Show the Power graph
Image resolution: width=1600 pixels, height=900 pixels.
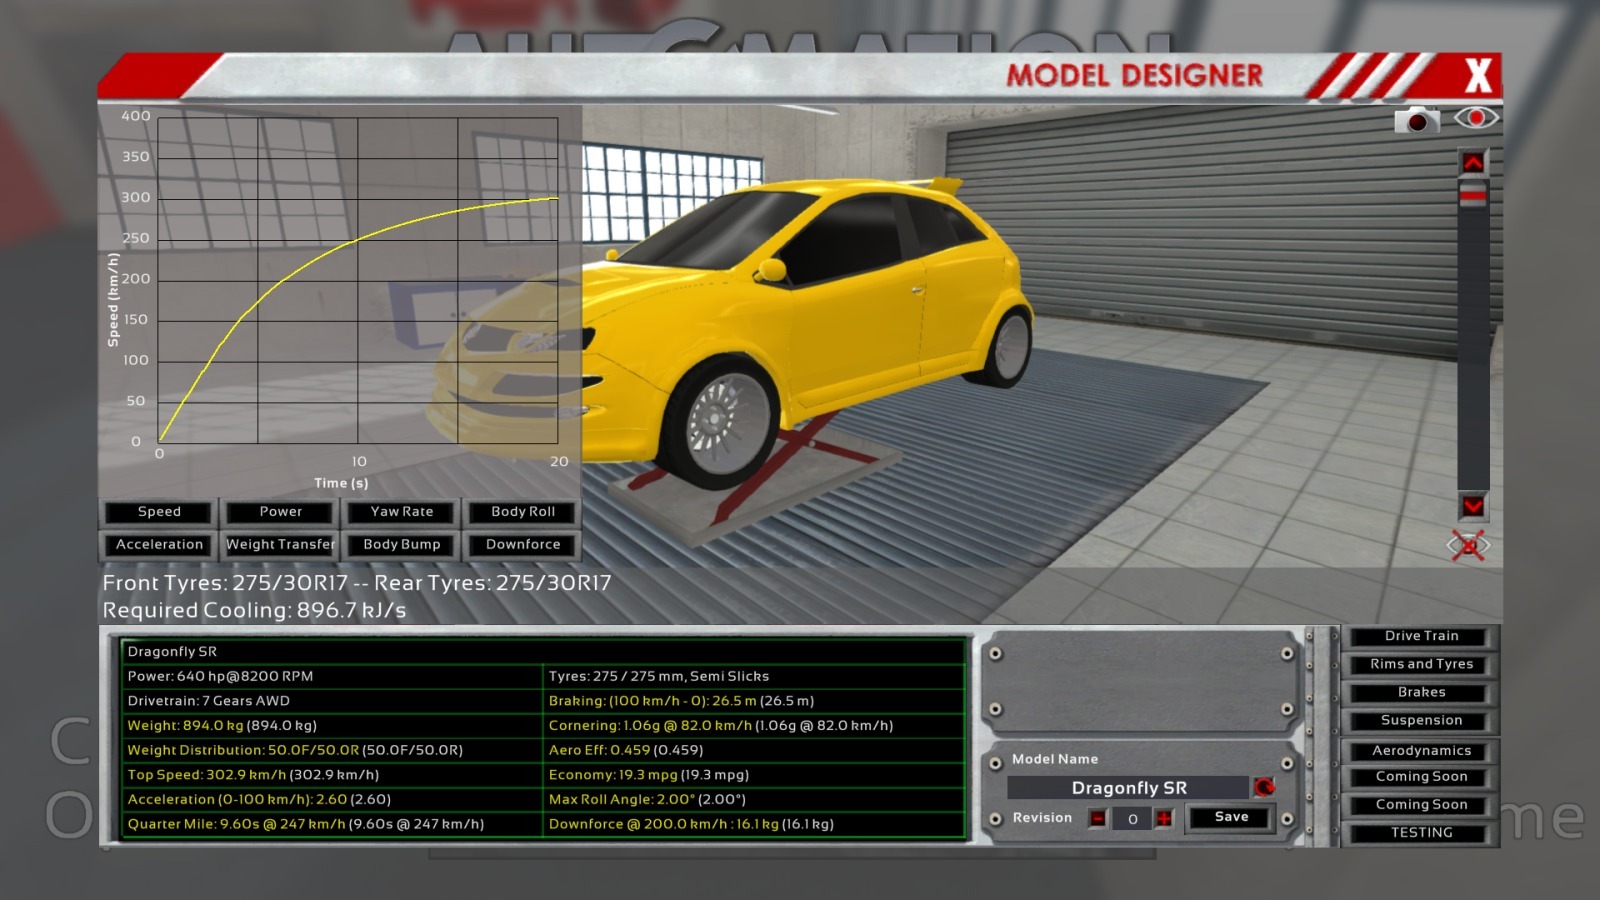pyautogui.click(x=280, y=512)
